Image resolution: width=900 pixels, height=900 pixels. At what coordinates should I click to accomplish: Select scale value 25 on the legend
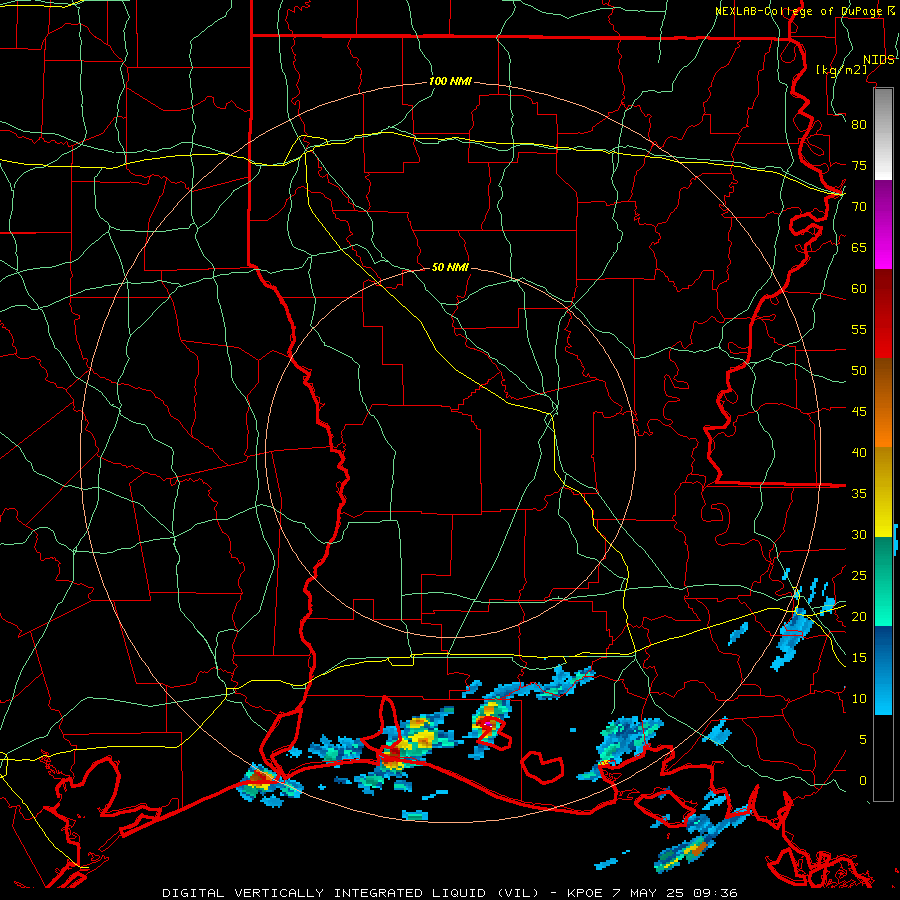[859, 576]
